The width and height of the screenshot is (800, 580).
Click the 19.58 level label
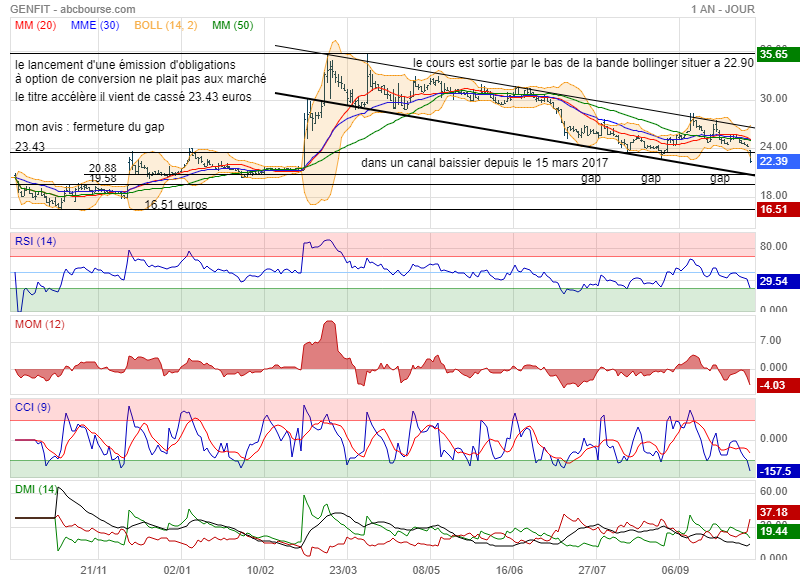coord(103,178)
